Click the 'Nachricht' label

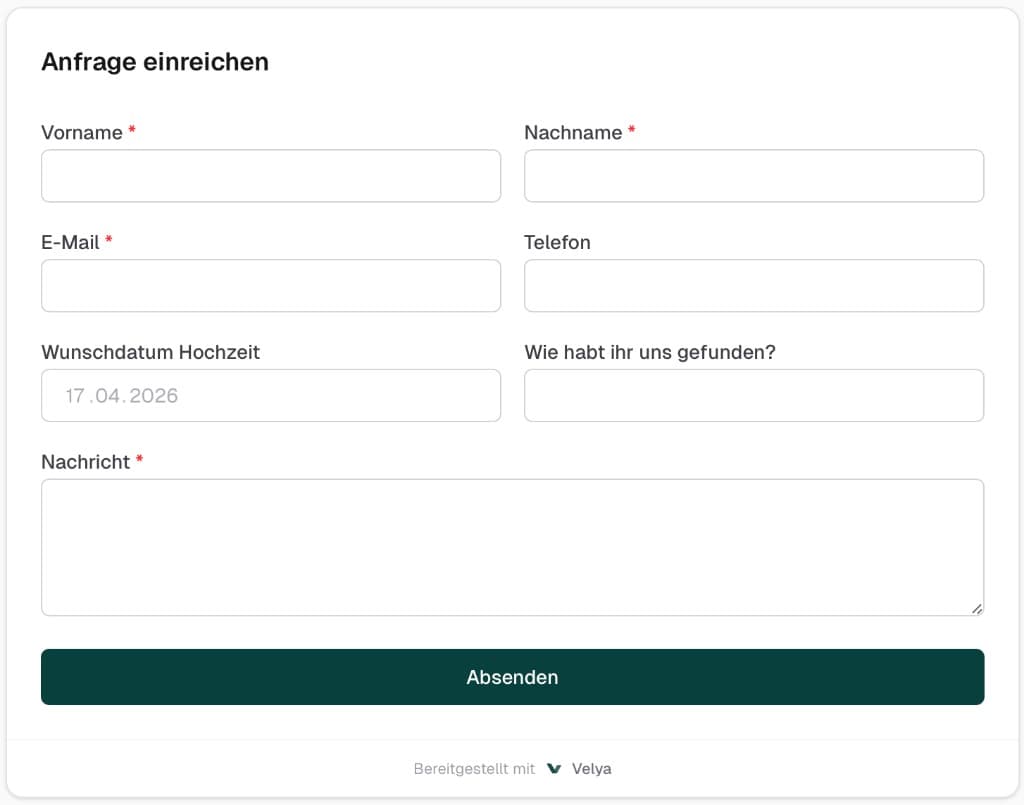click(86, 462)
